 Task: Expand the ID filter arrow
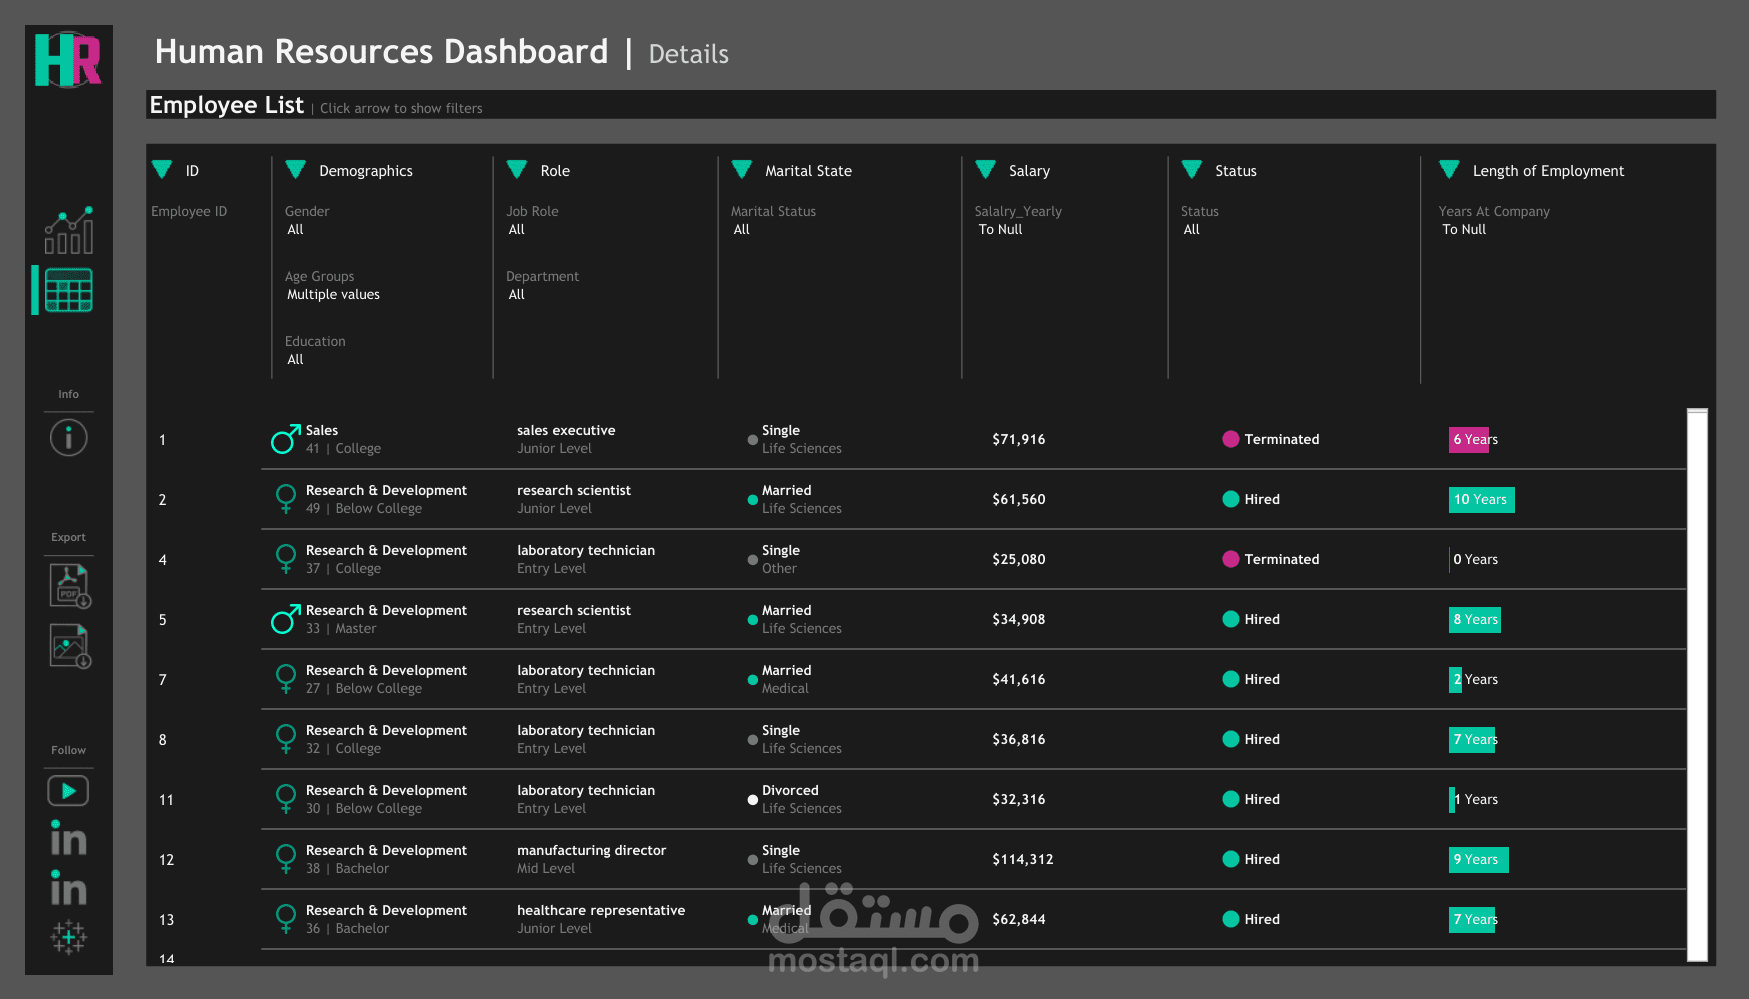[162, 170]
